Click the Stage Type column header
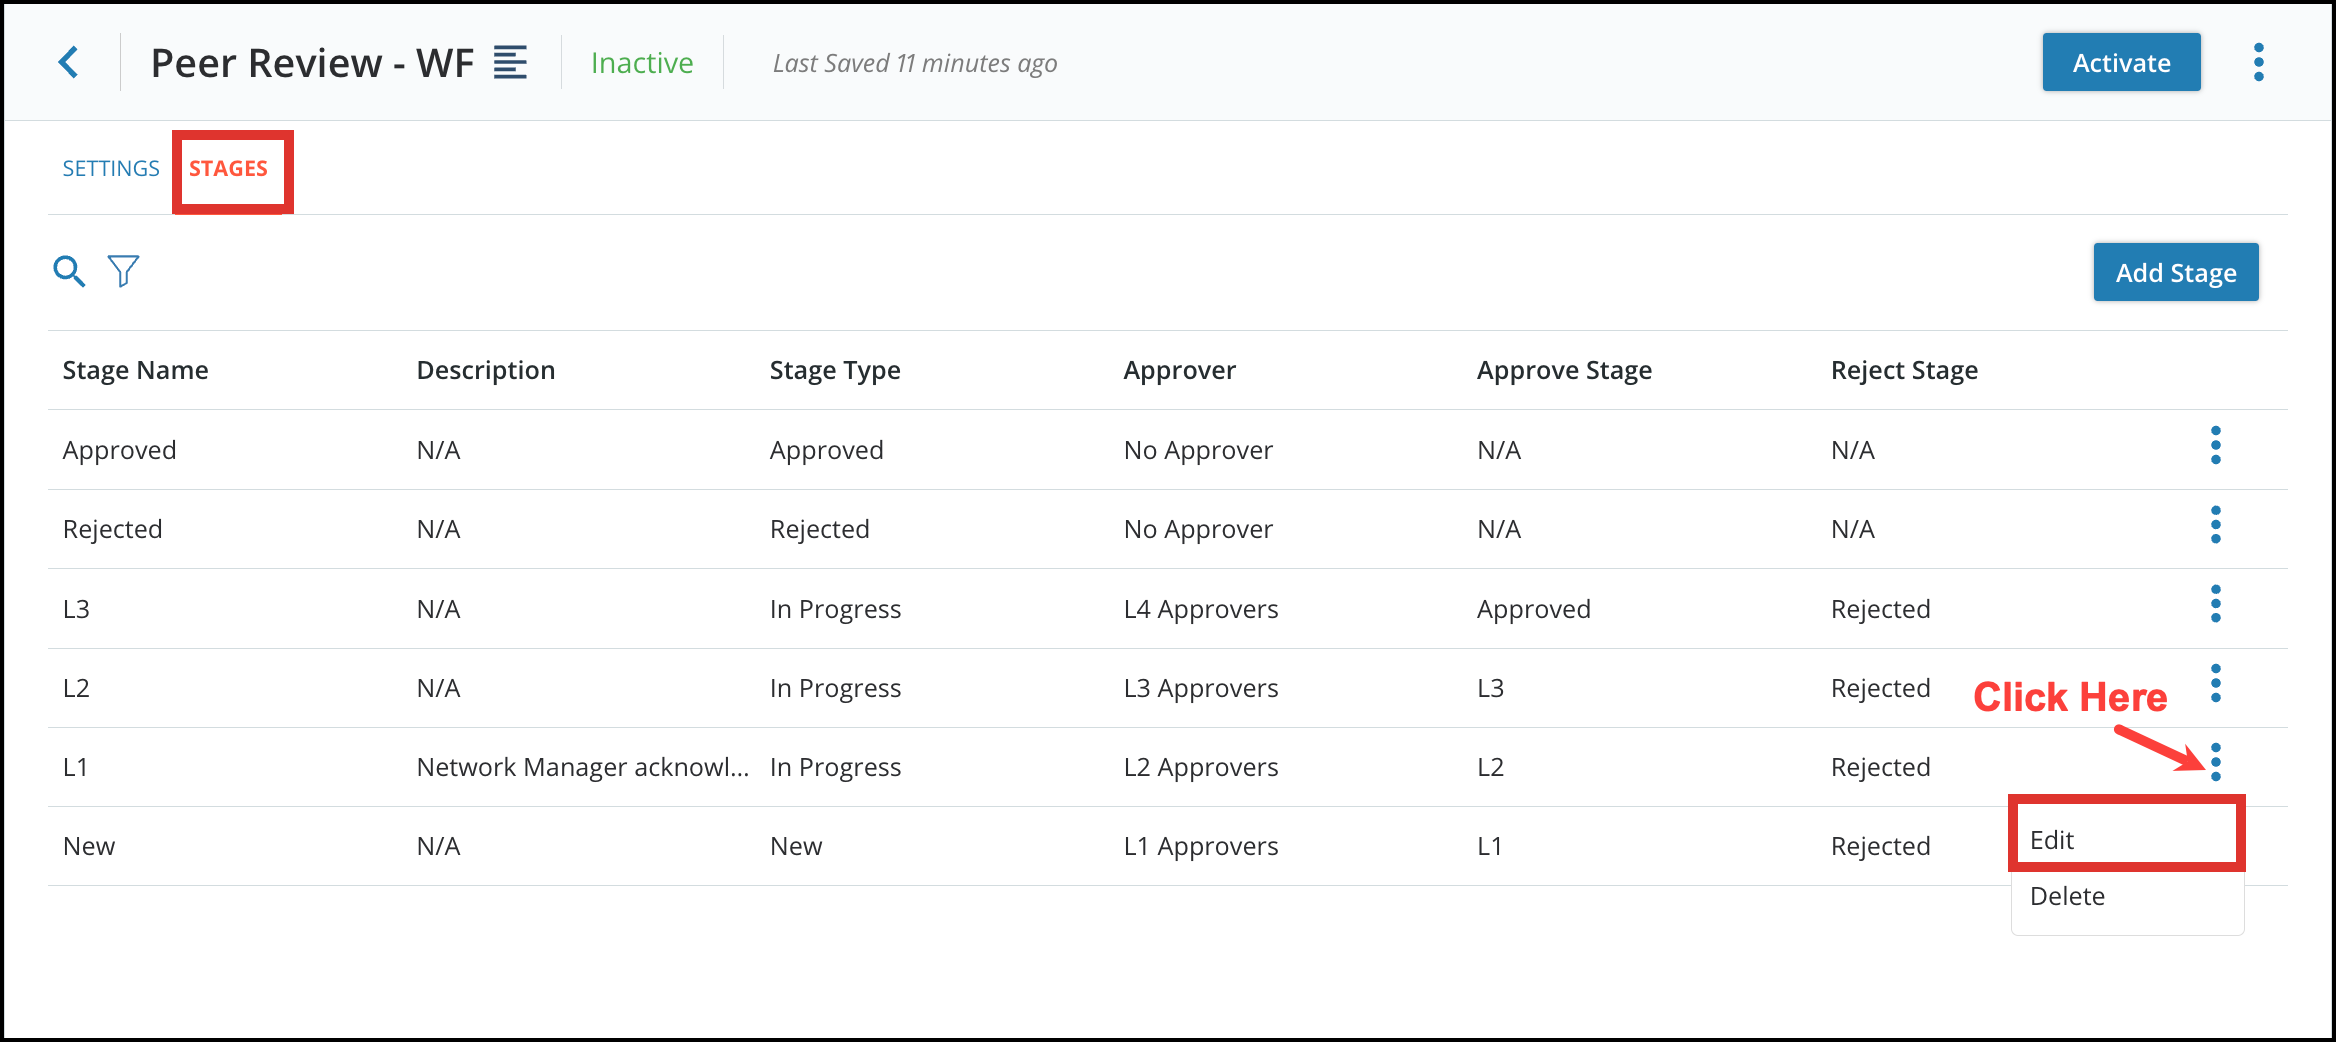The width and height of the screenshot is (2336, 1042). tap(835, 370)
